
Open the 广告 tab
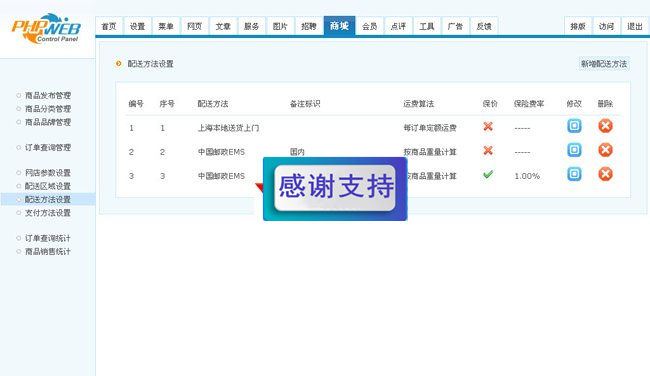[x=456, y=26]
